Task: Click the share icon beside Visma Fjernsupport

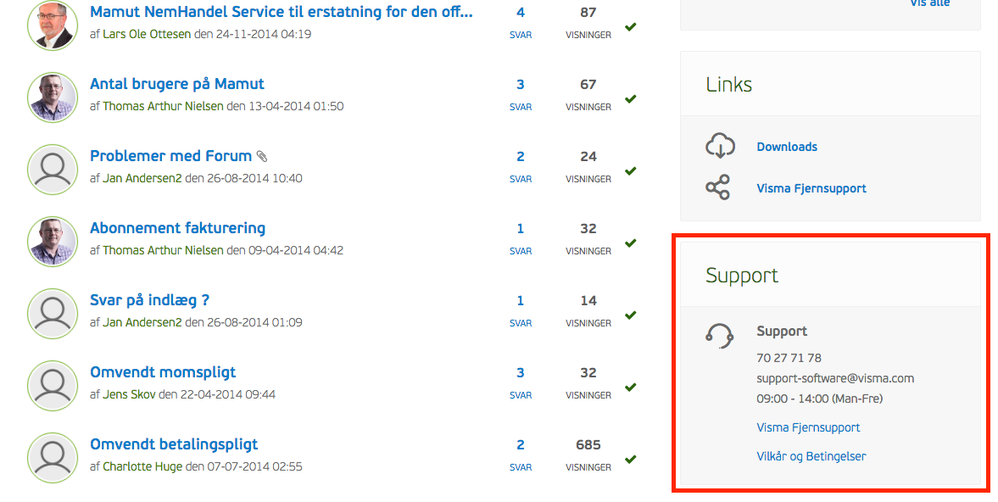Action: (718, 188)
